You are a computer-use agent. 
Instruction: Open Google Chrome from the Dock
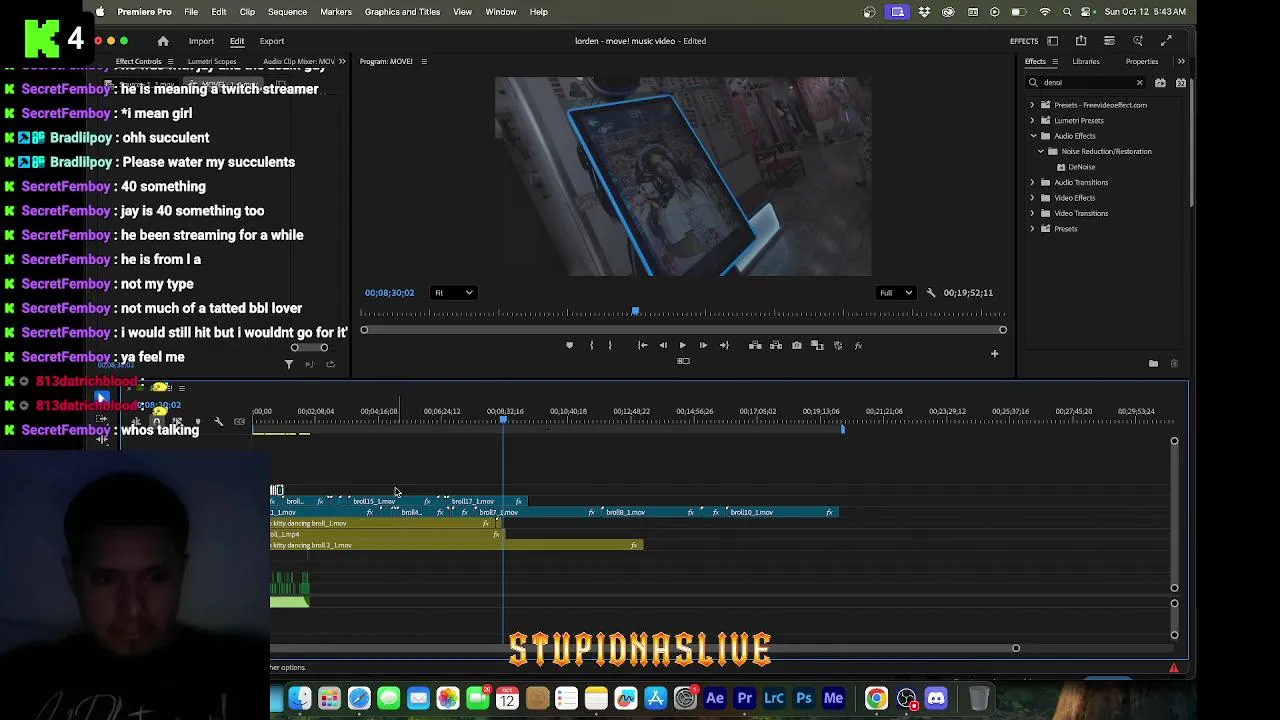point(876,698)
